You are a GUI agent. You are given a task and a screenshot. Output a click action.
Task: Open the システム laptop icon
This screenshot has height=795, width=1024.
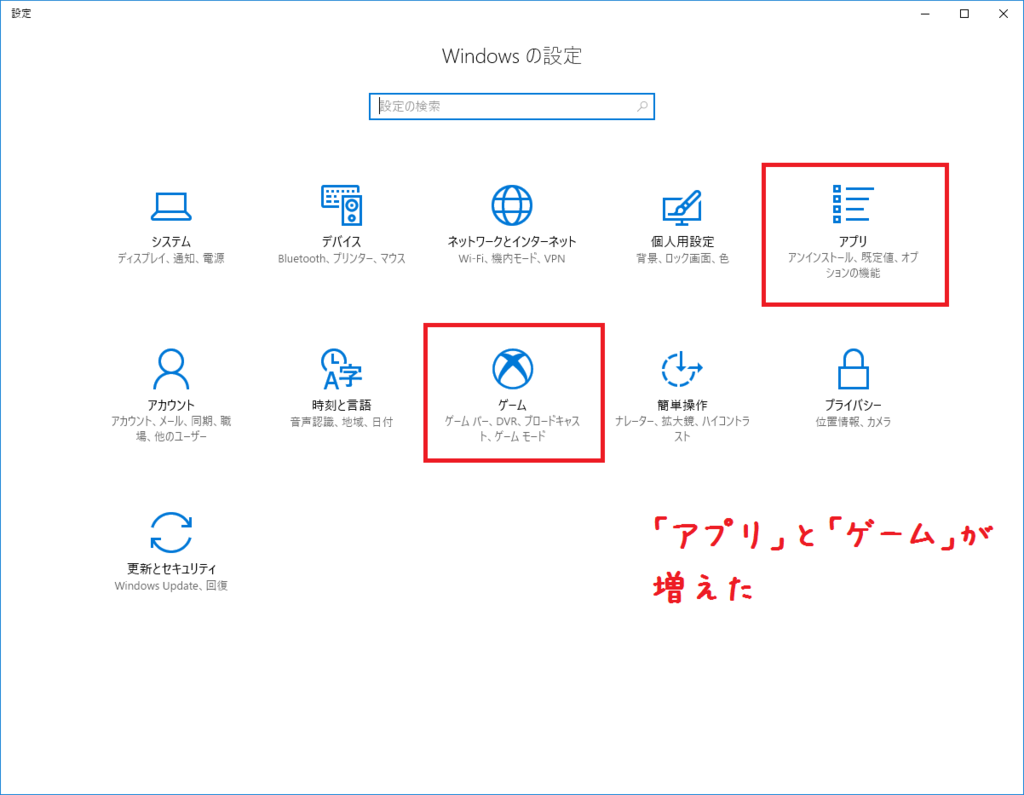(171, 206)
